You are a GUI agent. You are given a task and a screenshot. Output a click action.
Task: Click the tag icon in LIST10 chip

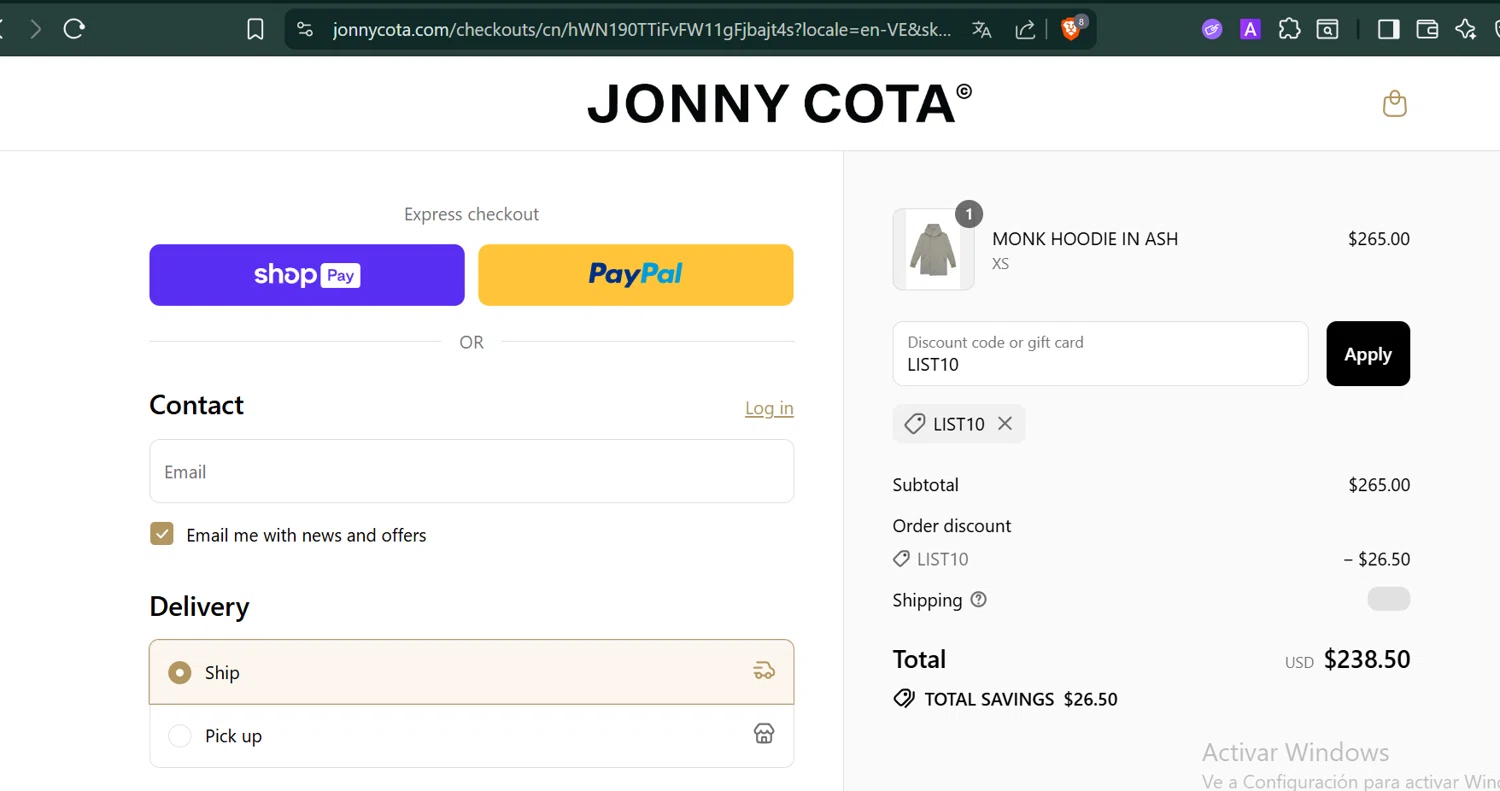click(x=914, y=424)
